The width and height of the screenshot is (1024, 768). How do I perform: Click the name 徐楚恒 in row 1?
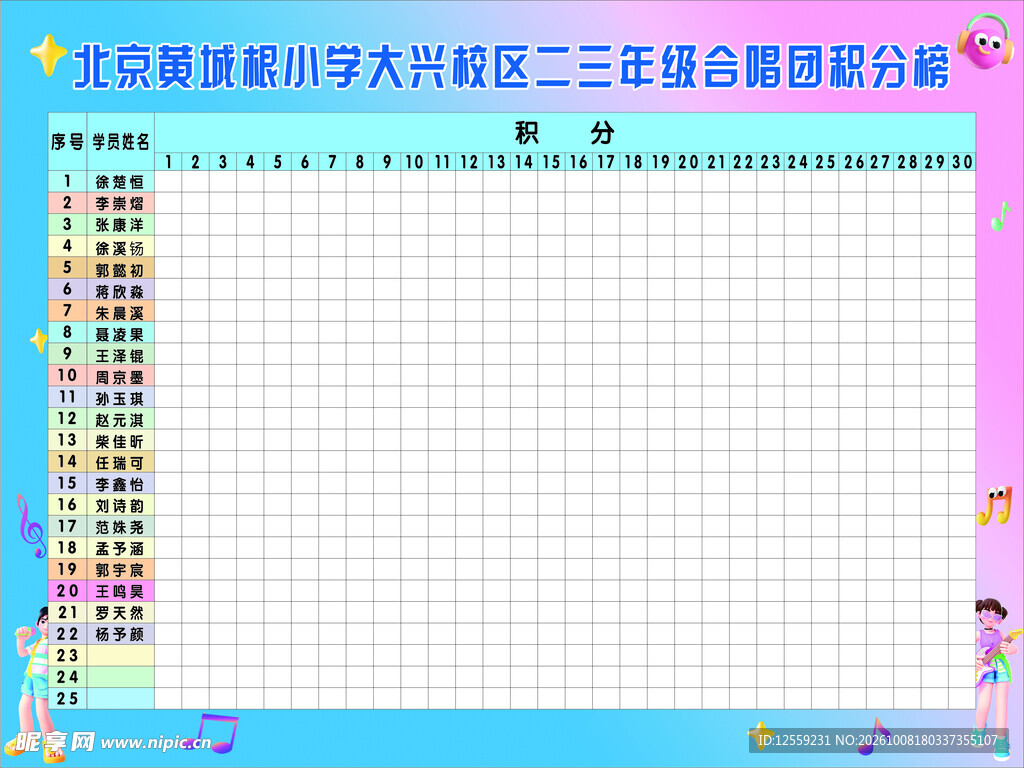click(x=120, y=182)
